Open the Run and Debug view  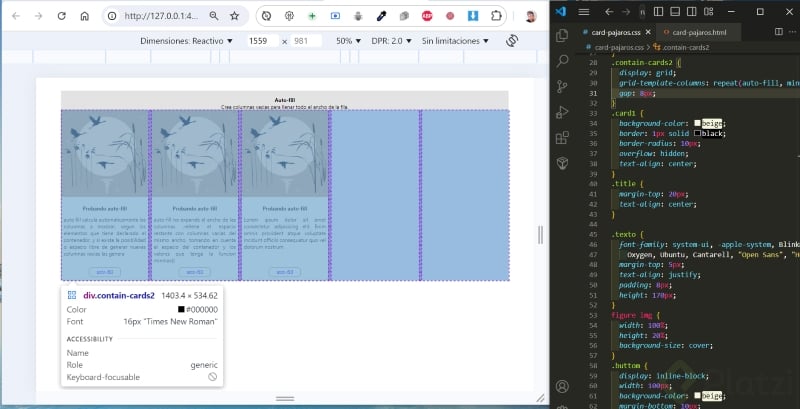coord(562,112)
